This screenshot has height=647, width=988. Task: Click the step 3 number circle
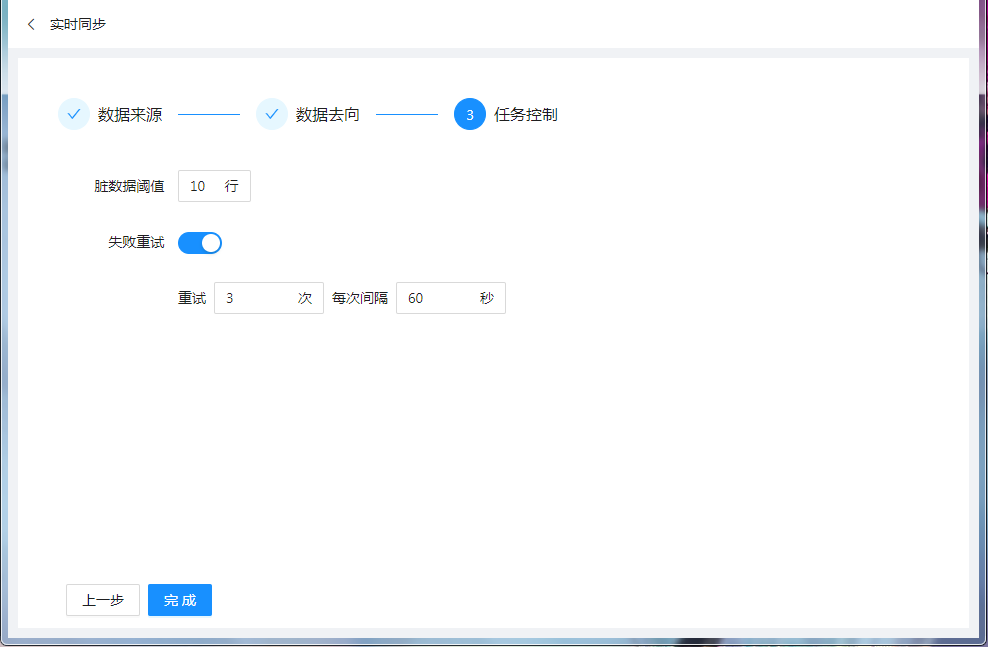[x=470, y=114]
